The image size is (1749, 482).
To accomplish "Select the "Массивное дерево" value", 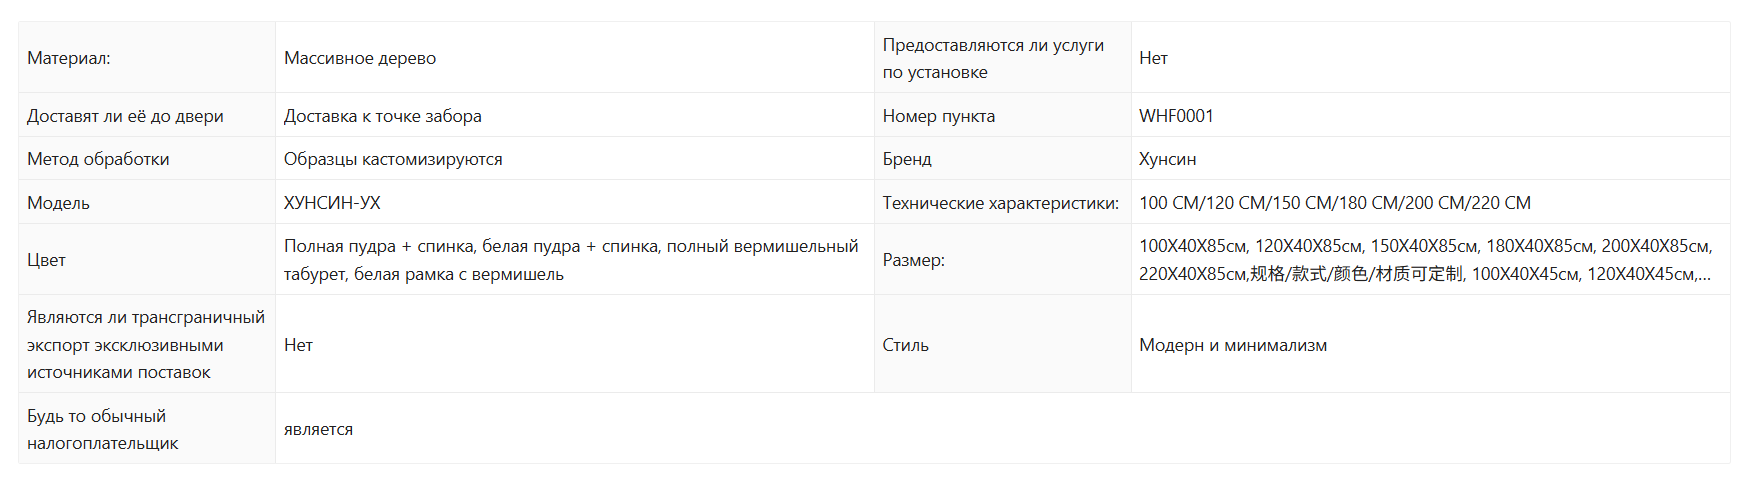I will (x=360, y=58).
